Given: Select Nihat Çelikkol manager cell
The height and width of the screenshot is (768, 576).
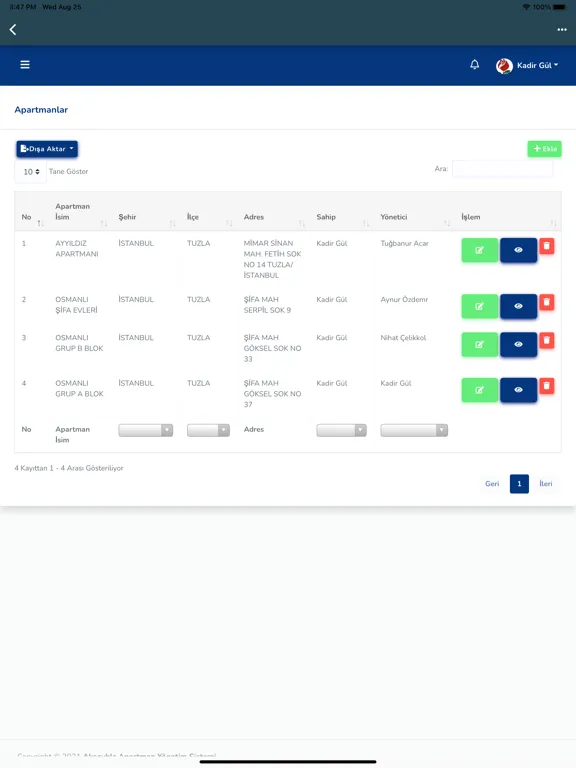Looking at the screenshot, I should pyautogui.click(x=403, y=338).
